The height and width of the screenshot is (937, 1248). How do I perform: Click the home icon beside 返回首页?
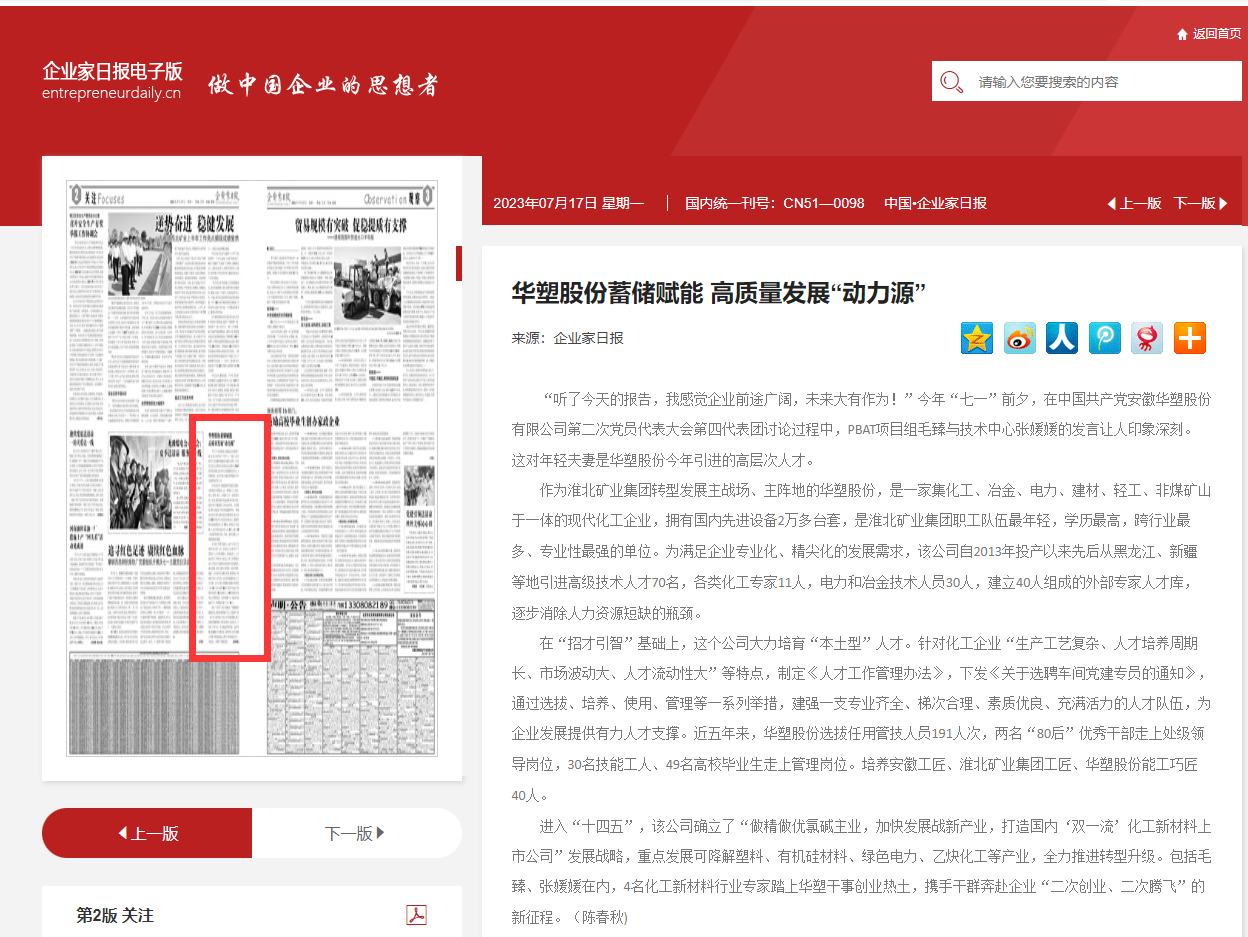pos(1182,34)
